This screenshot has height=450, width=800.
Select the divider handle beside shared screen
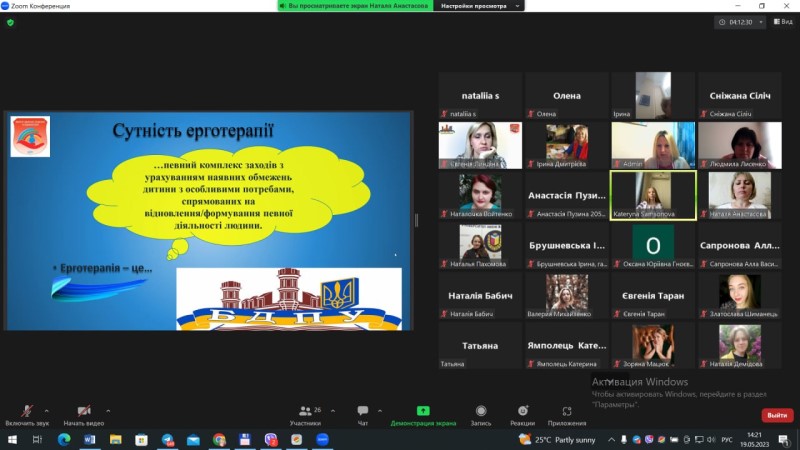(x=416, y=220)
